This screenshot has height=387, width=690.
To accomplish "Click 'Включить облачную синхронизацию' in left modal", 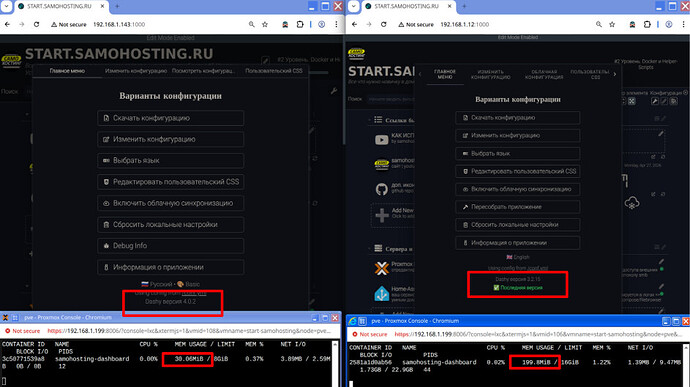I will [x=171, y=203].
